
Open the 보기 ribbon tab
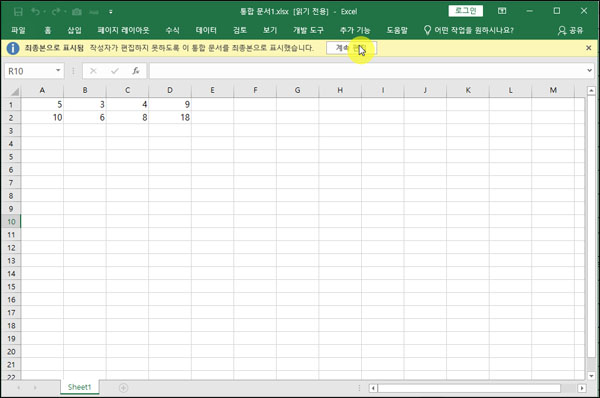[270, 30]
